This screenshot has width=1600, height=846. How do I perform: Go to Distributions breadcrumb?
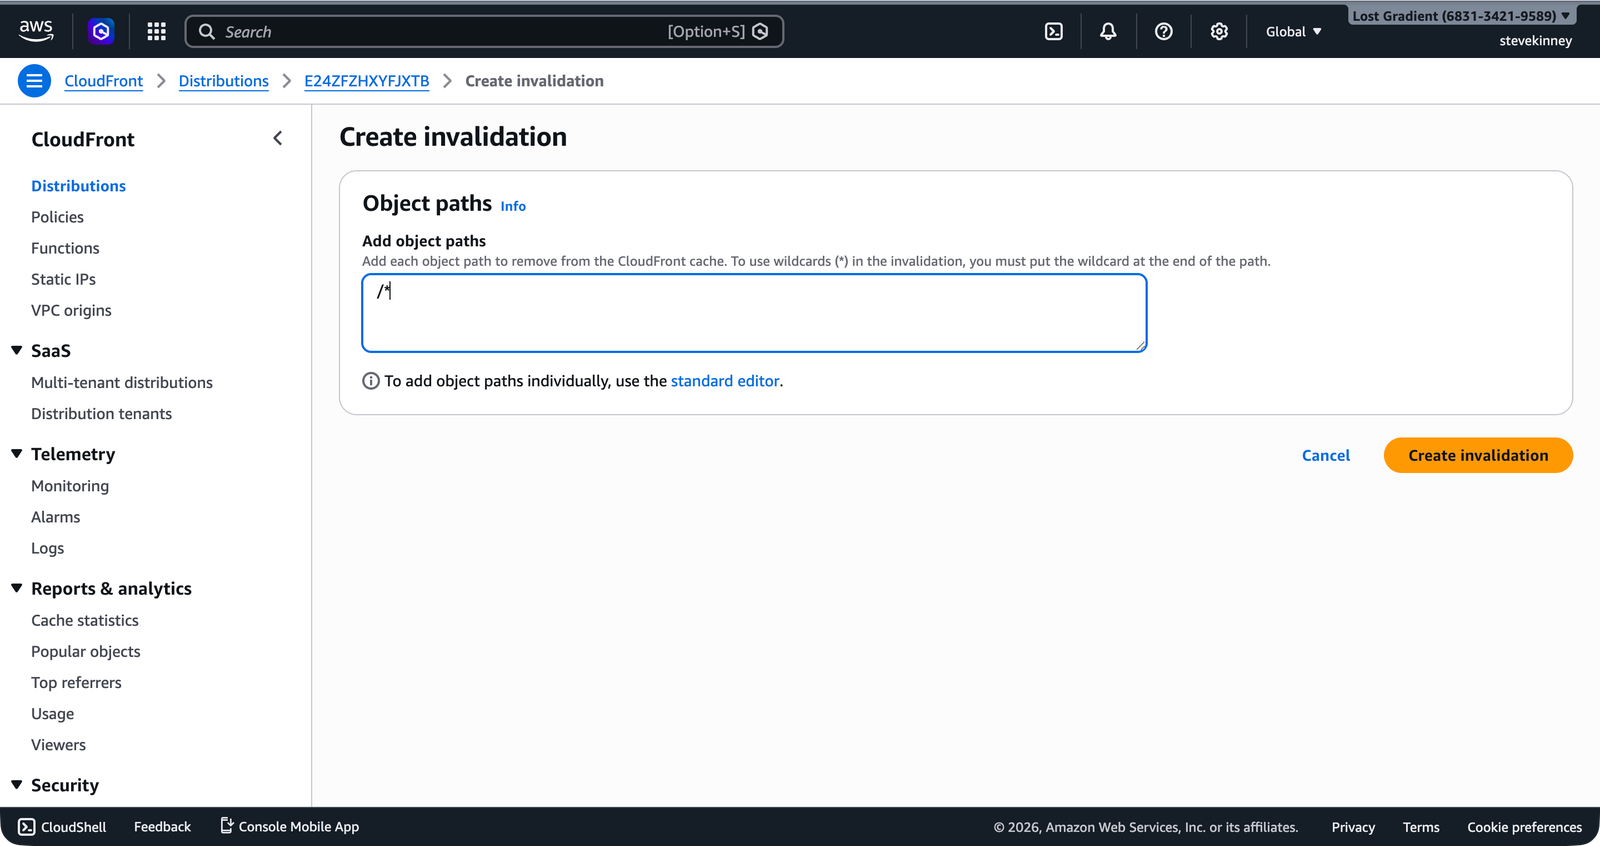click(224, 81)
